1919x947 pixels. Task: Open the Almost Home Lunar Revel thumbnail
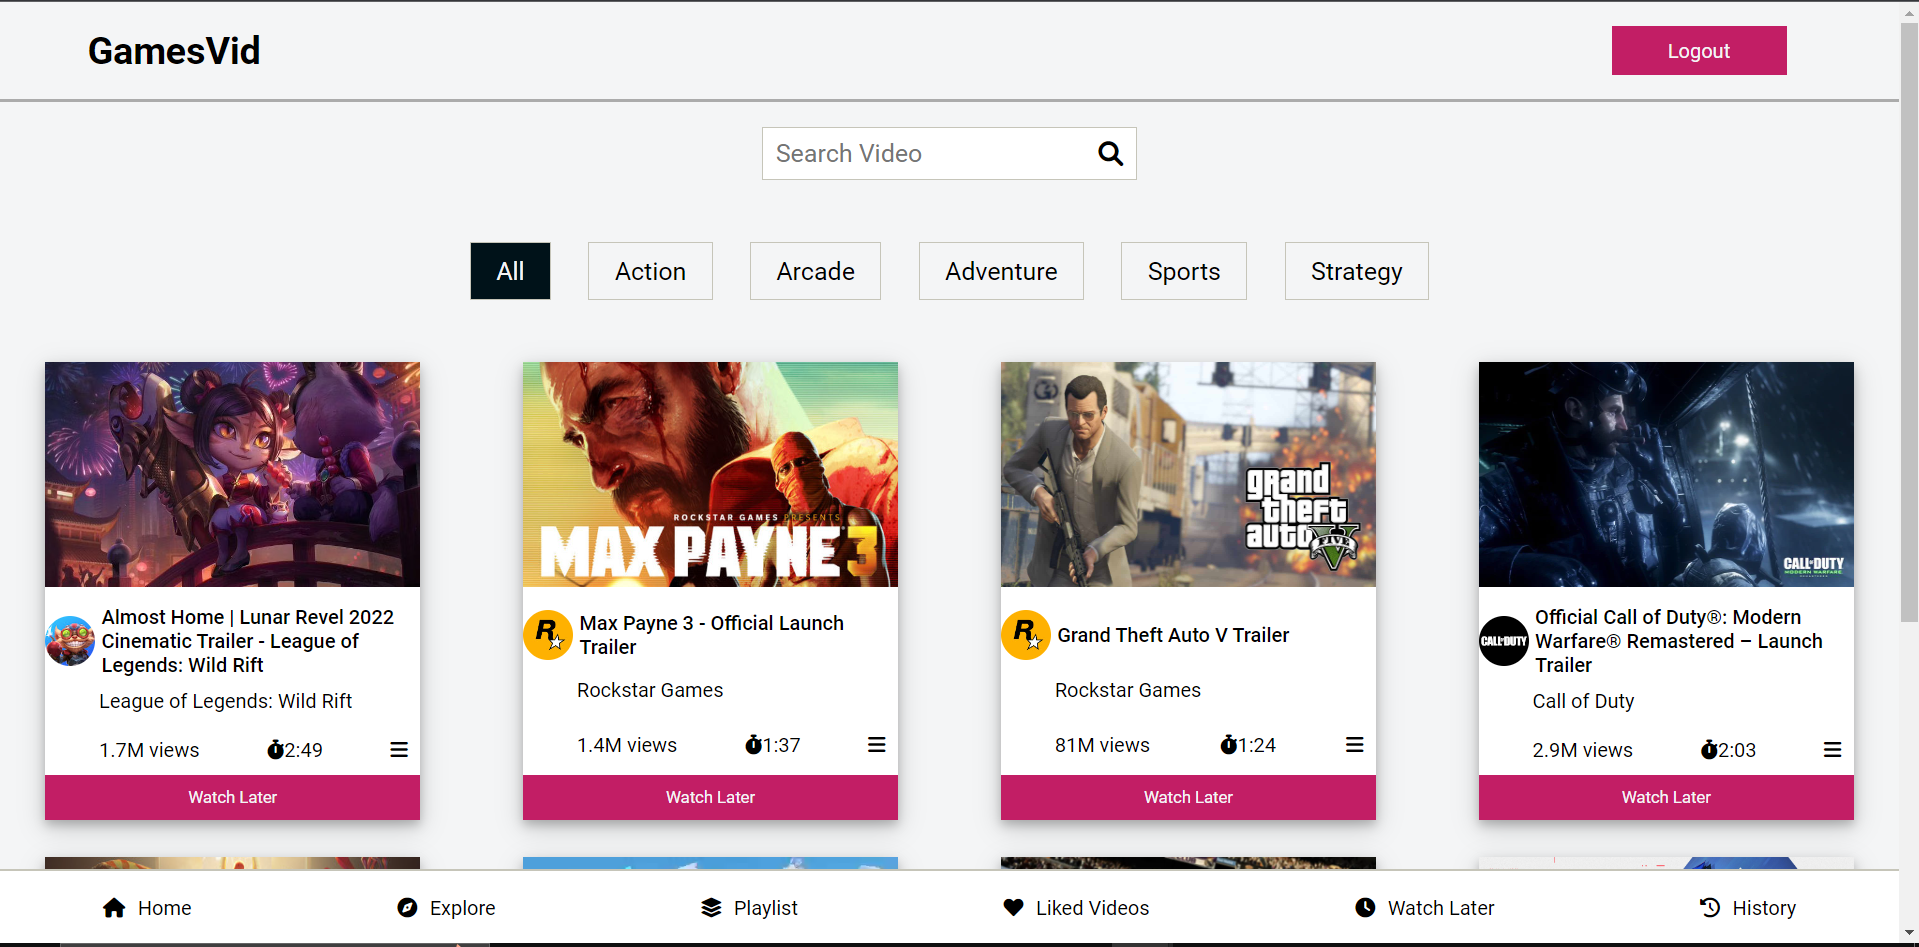click(232, 474)
